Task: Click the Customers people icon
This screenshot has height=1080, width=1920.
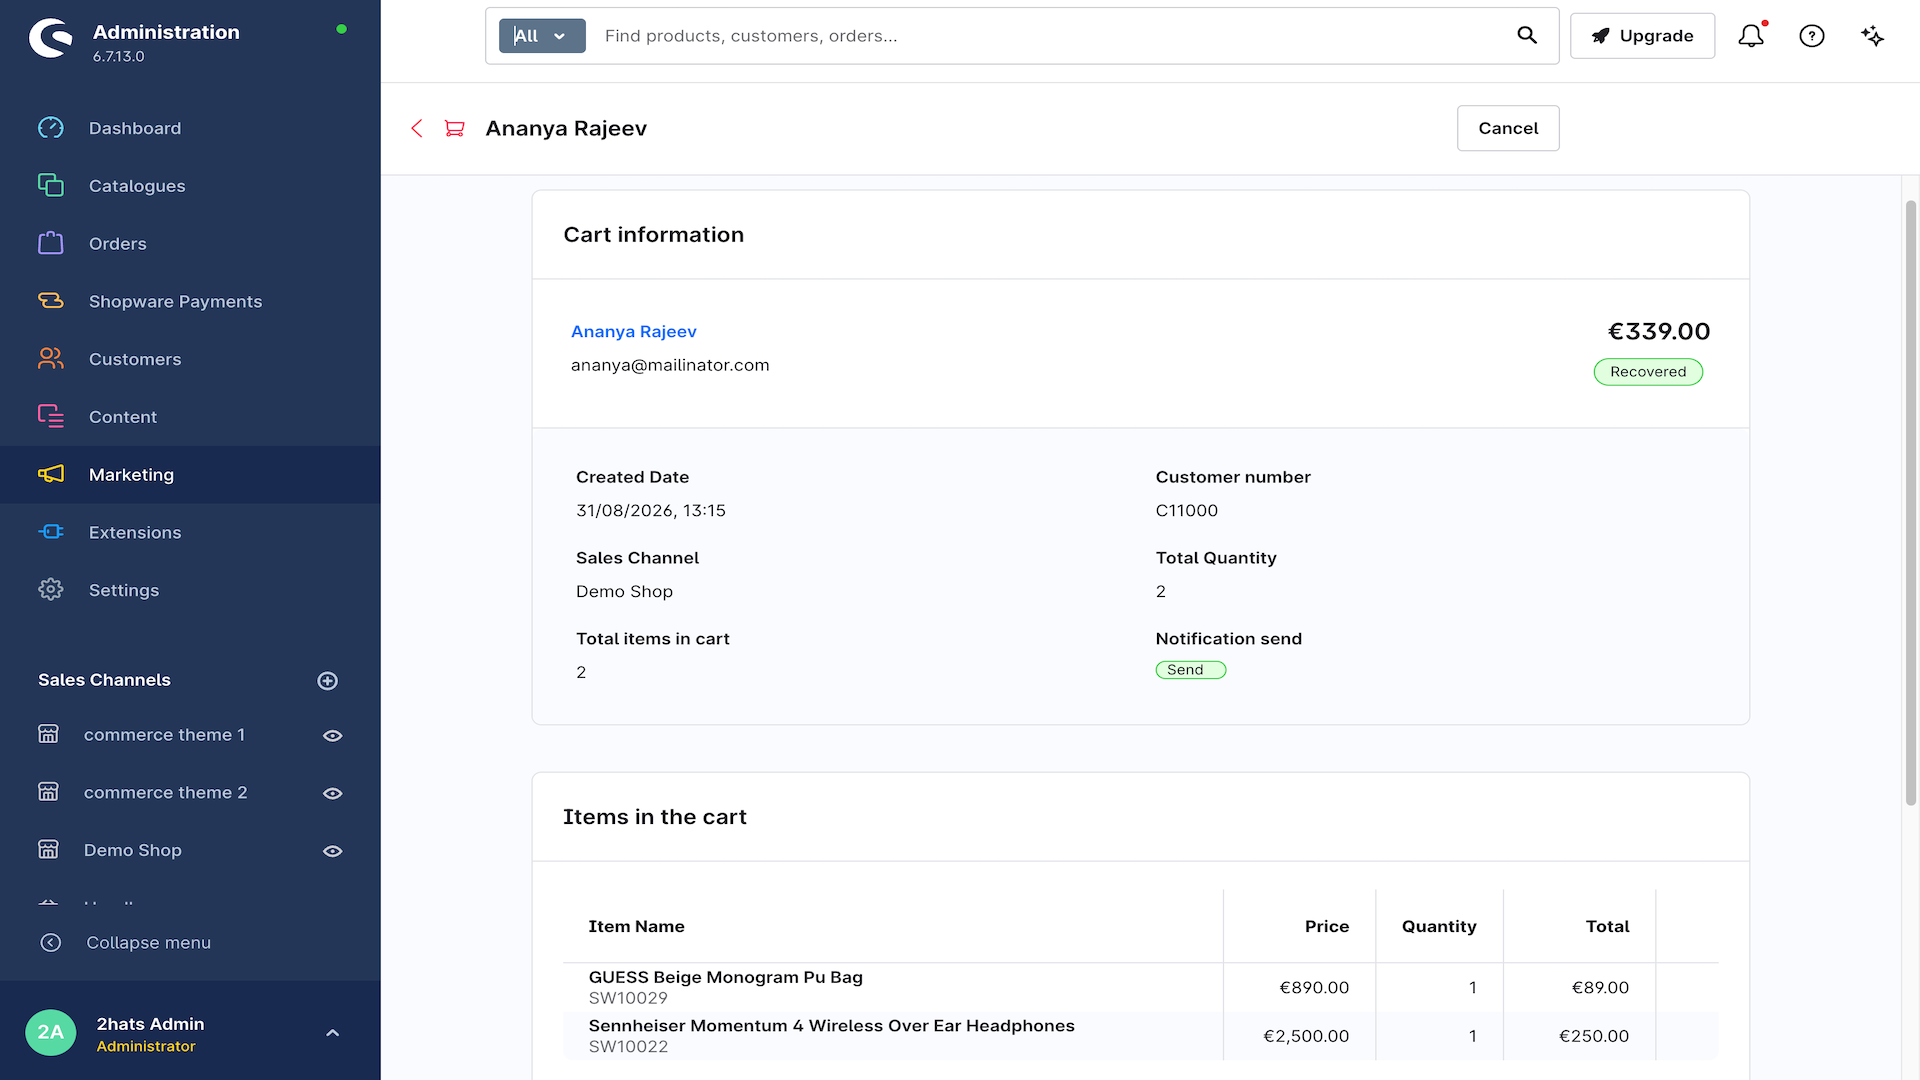Action: (51, 359)
